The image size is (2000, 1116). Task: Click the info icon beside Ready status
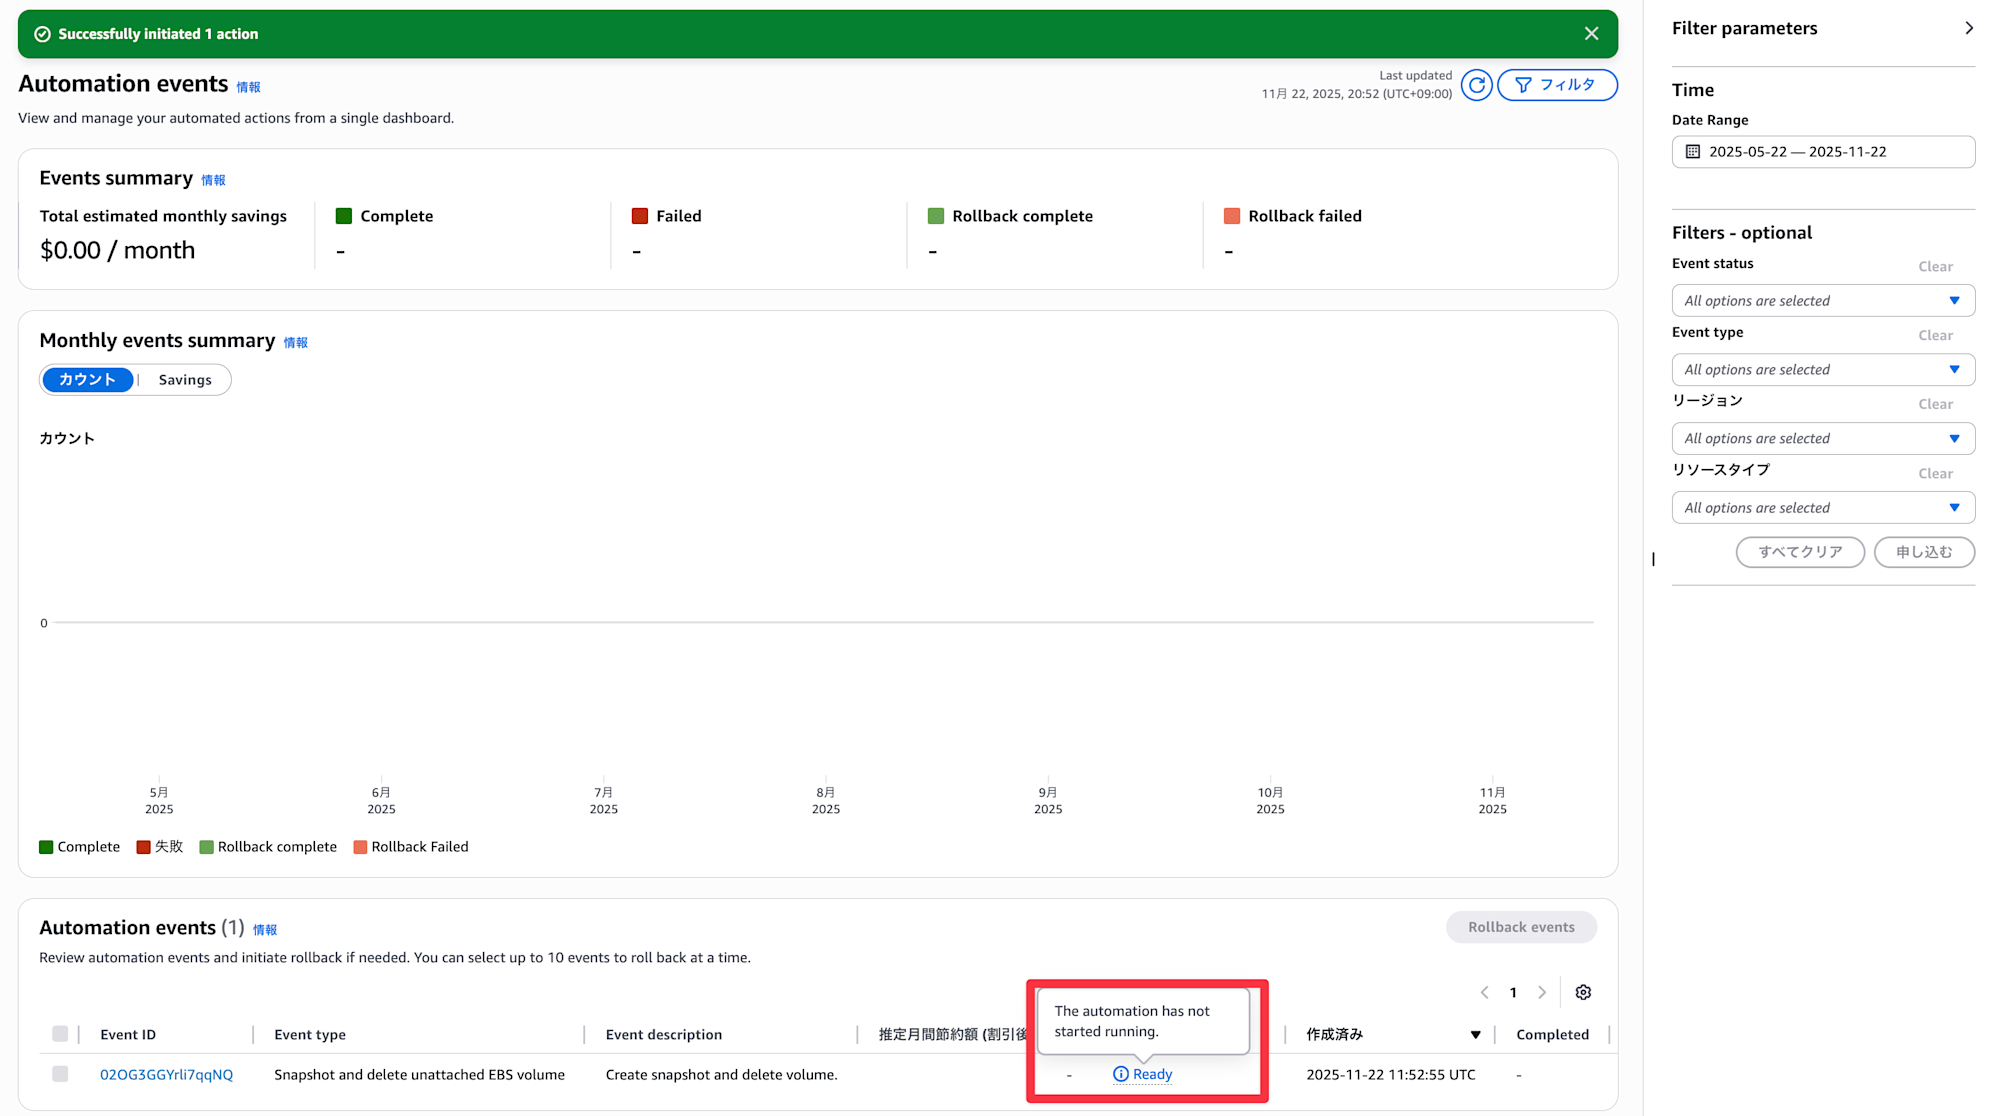click(1121, 1074)
